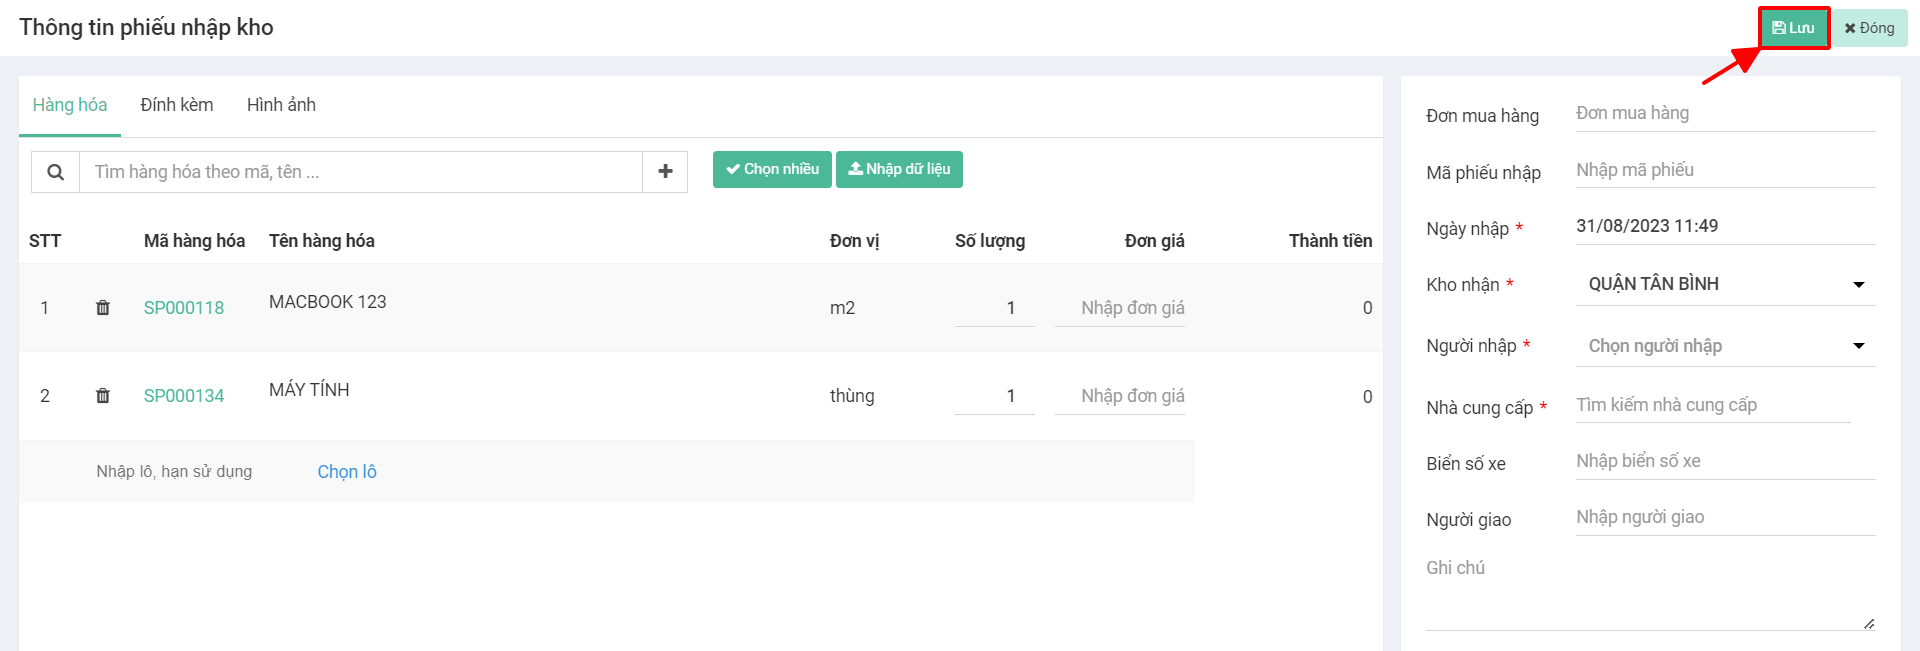1920x651 pixels.
Task: Select the Hàng hóa tab
Action: click(70, 105)
